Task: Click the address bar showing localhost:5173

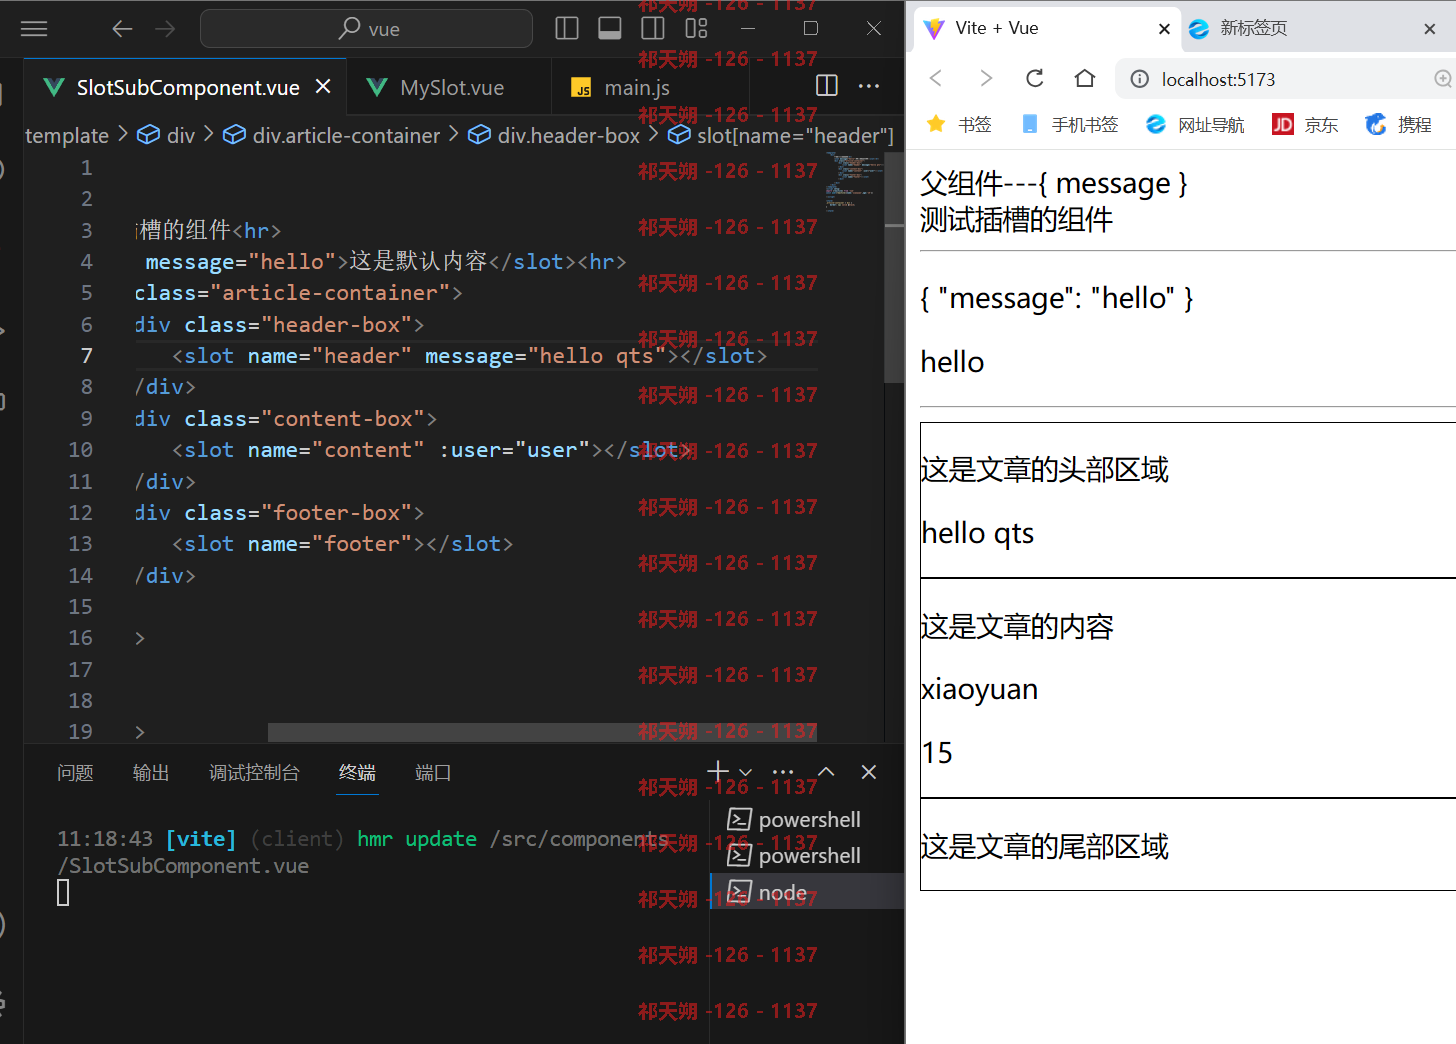Action: (1285, 79)
